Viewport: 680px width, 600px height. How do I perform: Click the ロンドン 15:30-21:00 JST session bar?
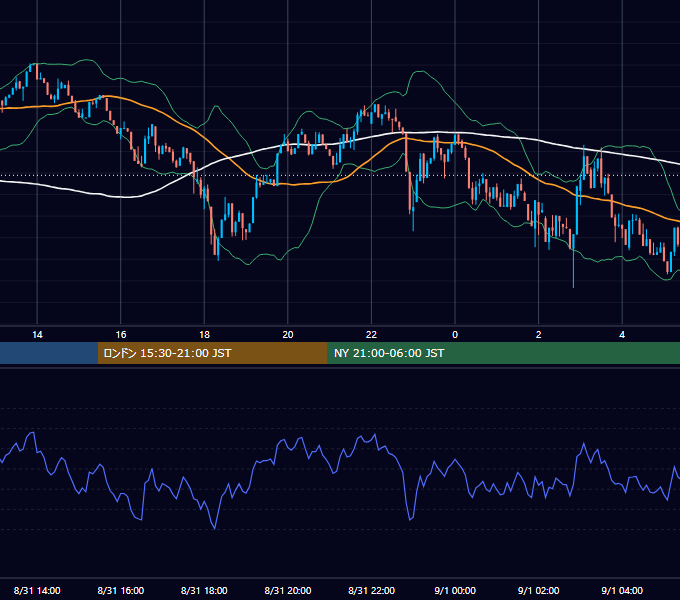212,353
